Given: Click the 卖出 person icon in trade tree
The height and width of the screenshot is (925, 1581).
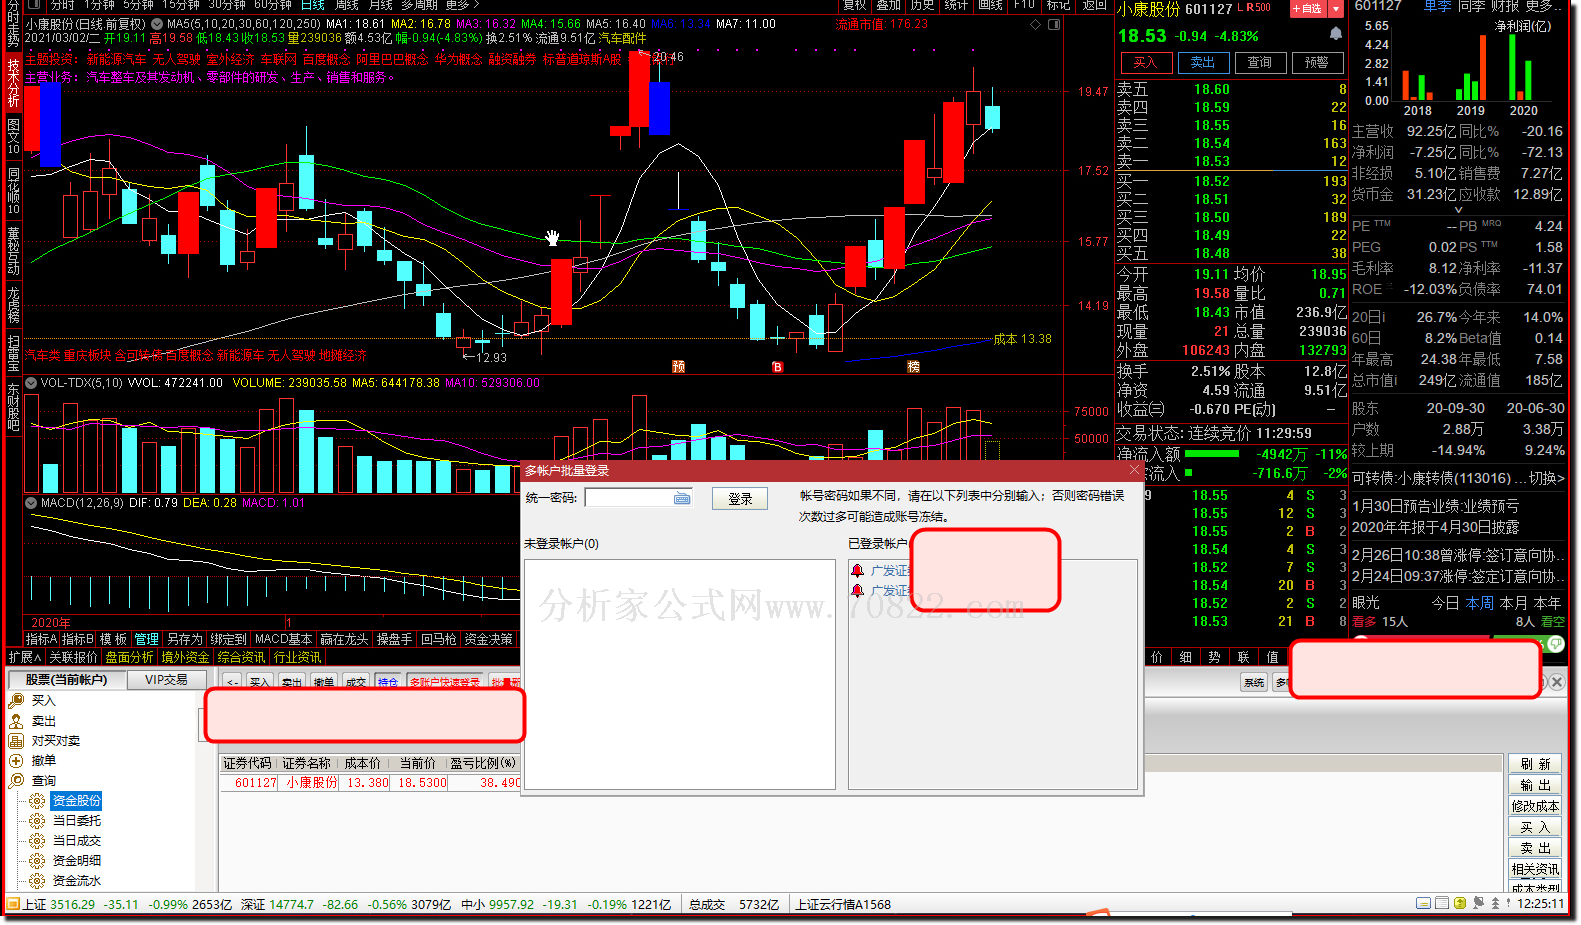Looking at the screenshot, I should [x=16, y=720].
